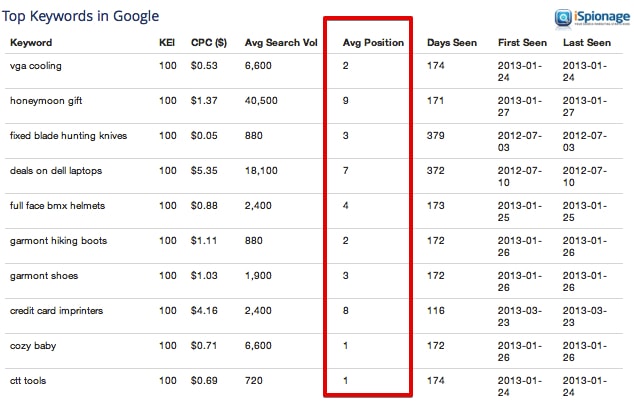The image size is (634, 401).
Task: Click CPC value $1.37 for honeymoon gift
Action: point(204,101)
